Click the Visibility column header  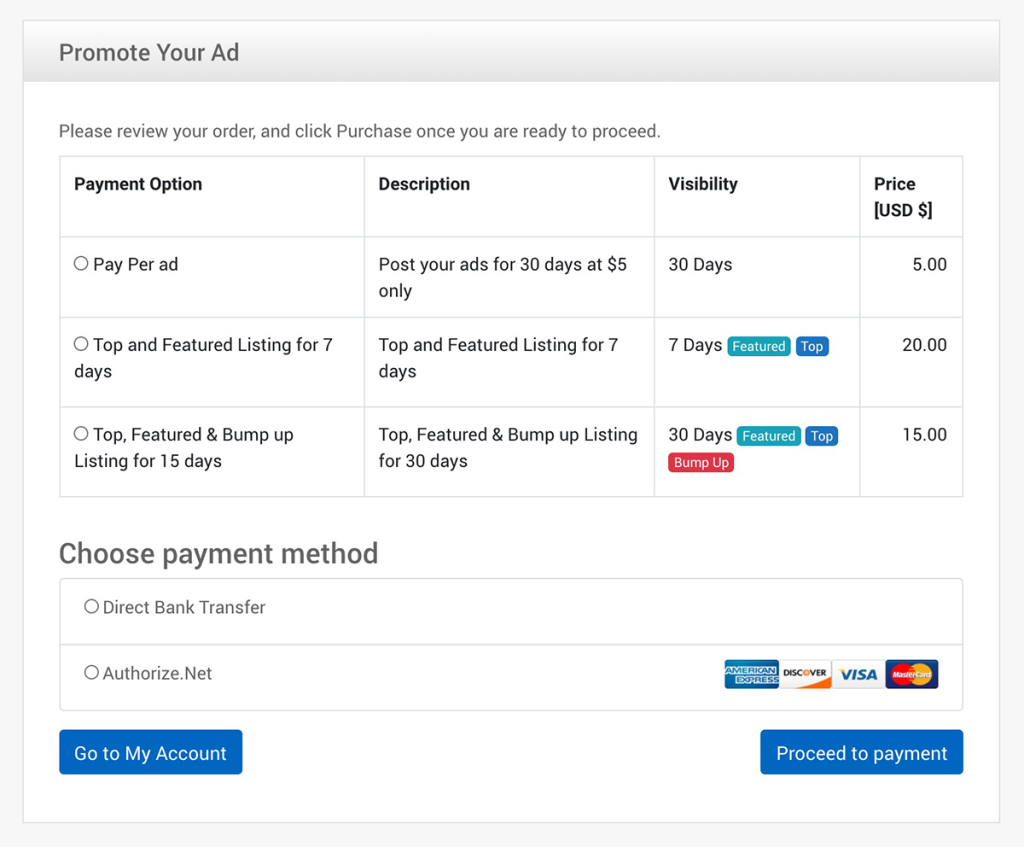(703, 184)
